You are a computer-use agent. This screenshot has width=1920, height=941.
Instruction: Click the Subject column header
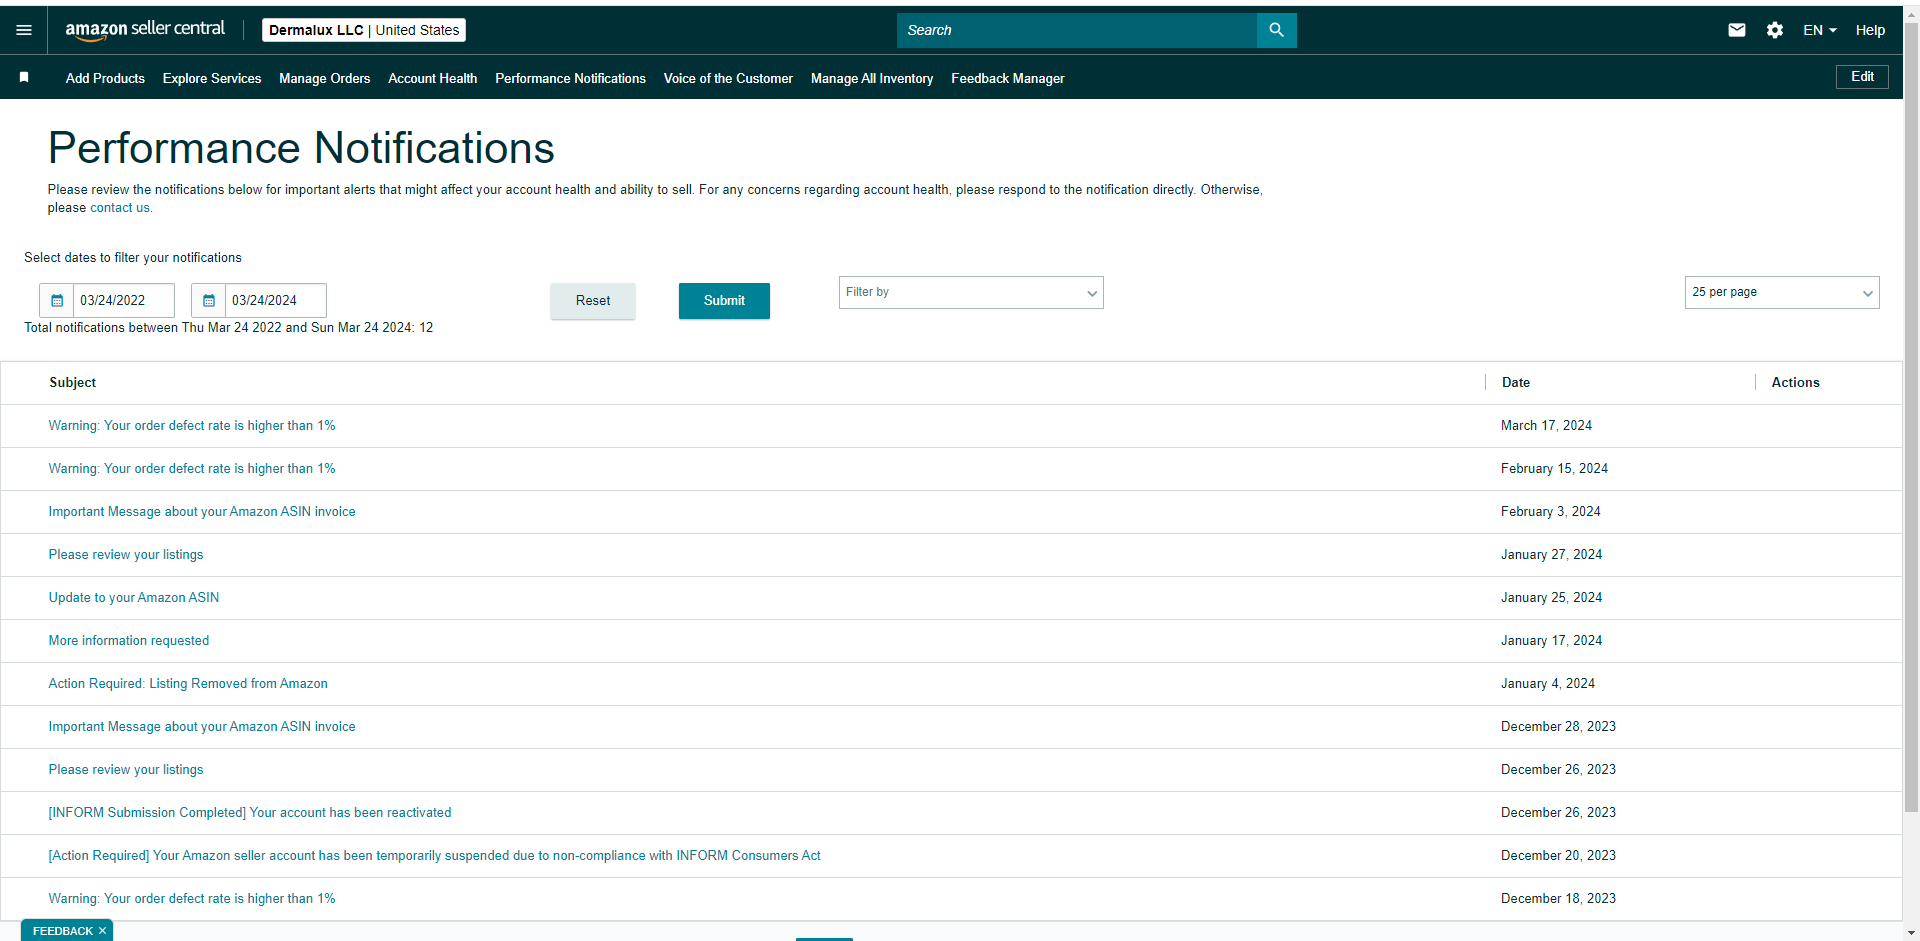tap(73, 383)
